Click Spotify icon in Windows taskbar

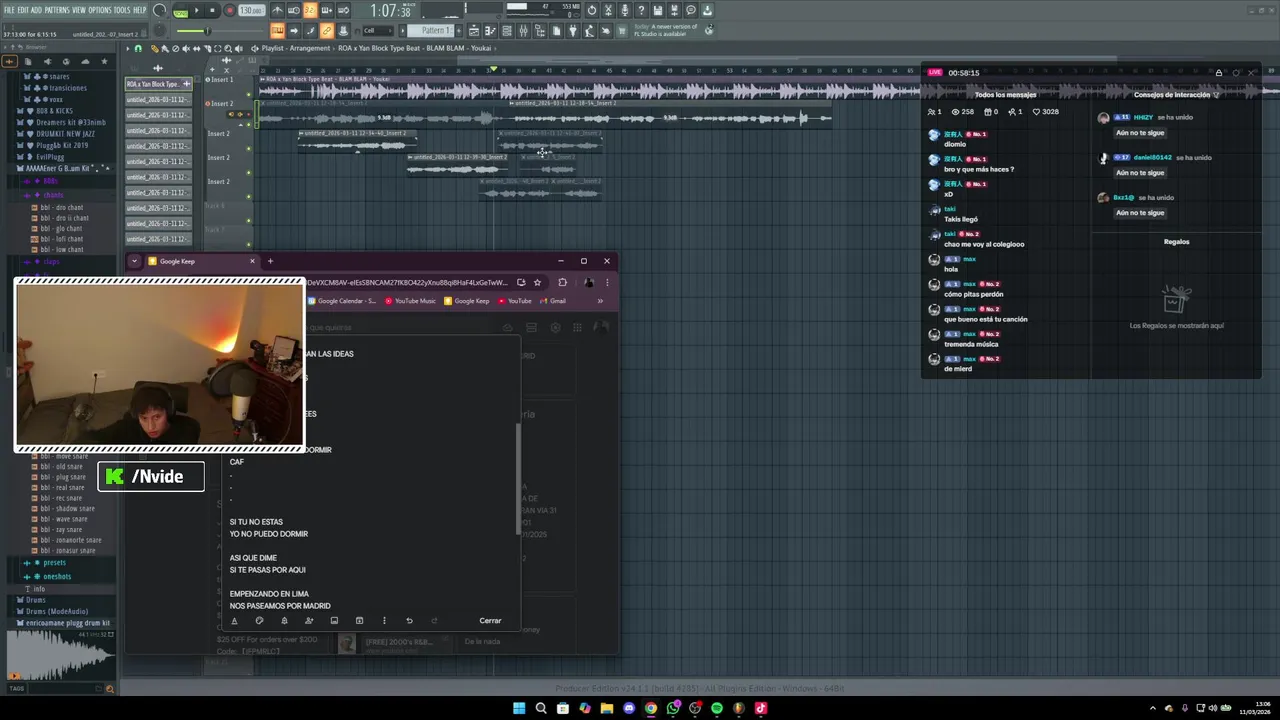pyautogui.click(x=717, y=708)
